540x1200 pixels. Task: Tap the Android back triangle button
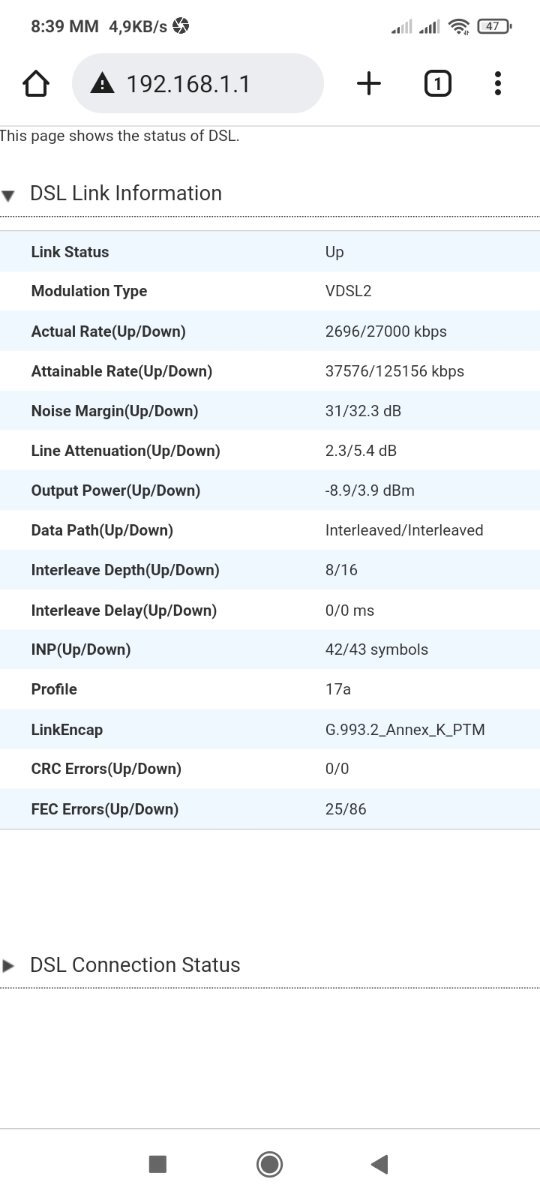[379, 1163]
